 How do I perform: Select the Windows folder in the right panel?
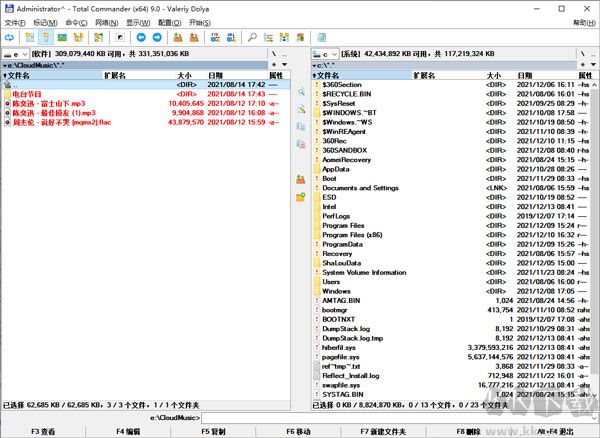pyautogui.click(x=452, y=291)
